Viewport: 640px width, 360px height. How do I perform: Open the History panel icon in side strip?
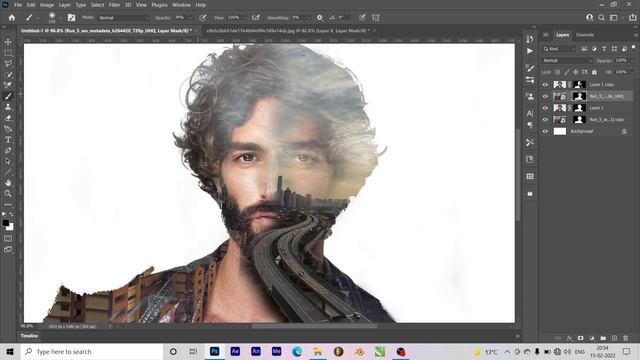[x=530, y=39]
